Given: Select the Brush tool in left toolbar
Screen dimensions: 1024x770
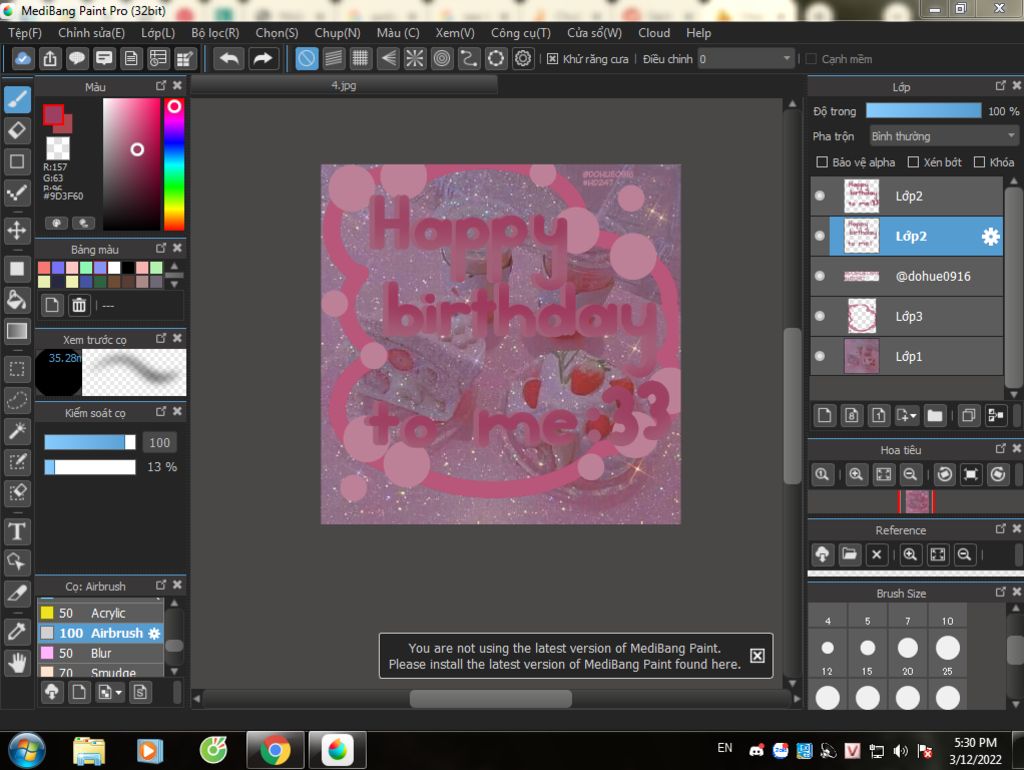Looking at the screenshot, I should [x=18, y=100].
